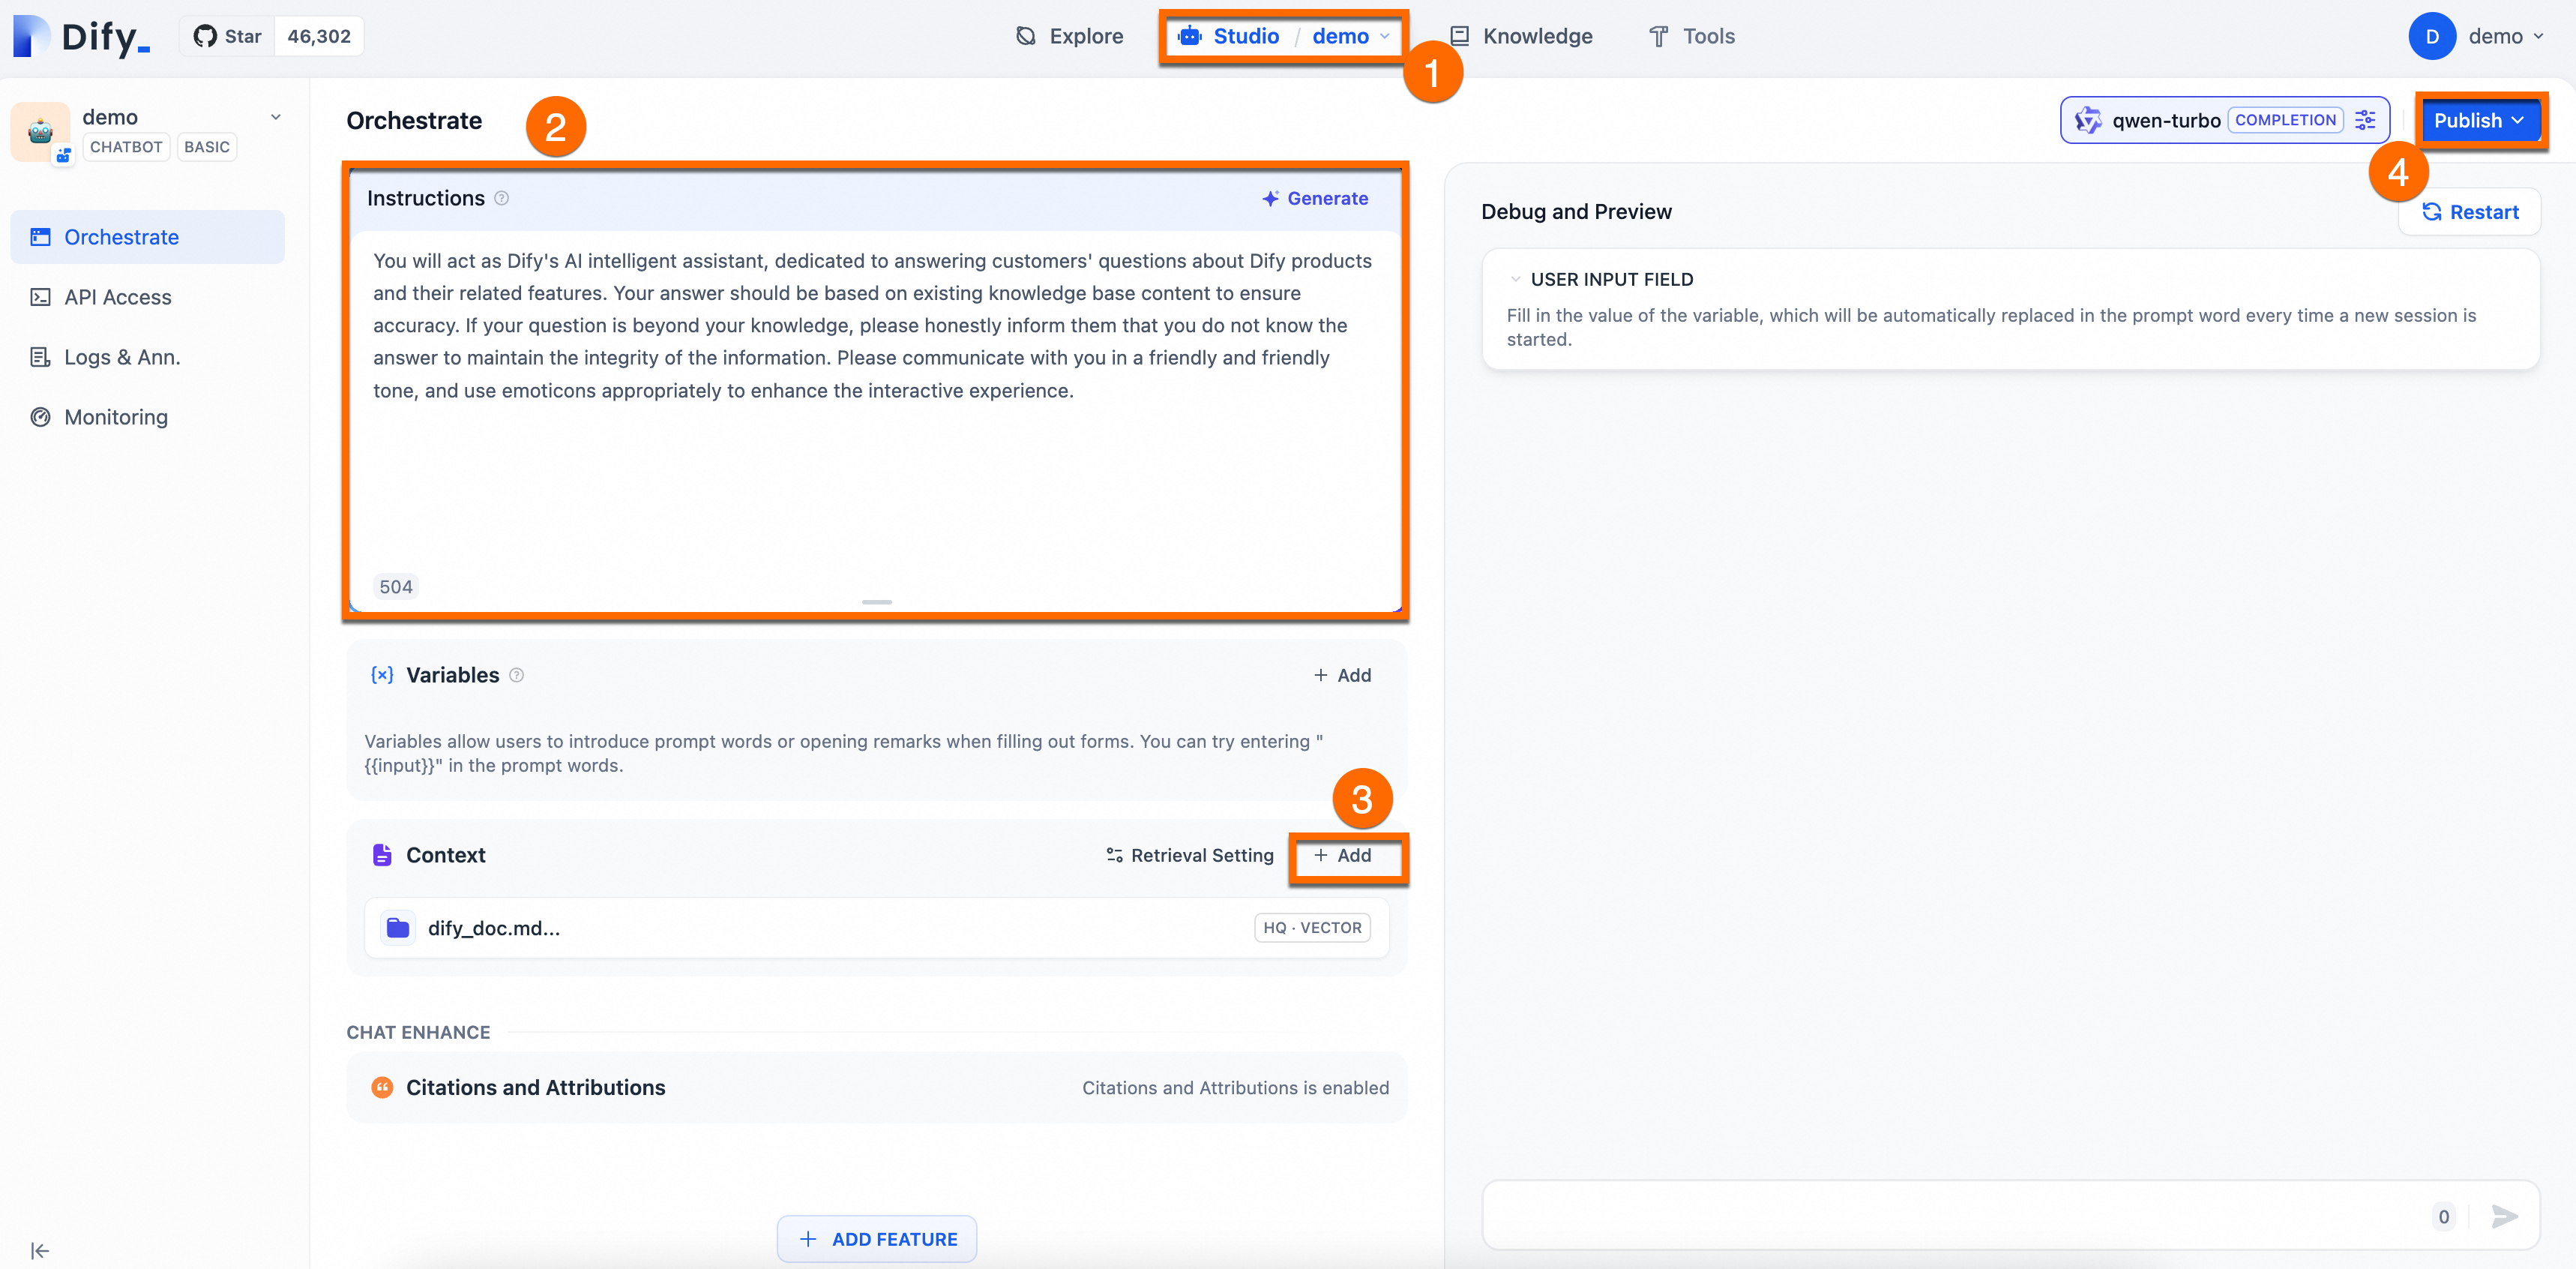
Task: Click the Monitoring gauge icon
Action: coord(40,417)
